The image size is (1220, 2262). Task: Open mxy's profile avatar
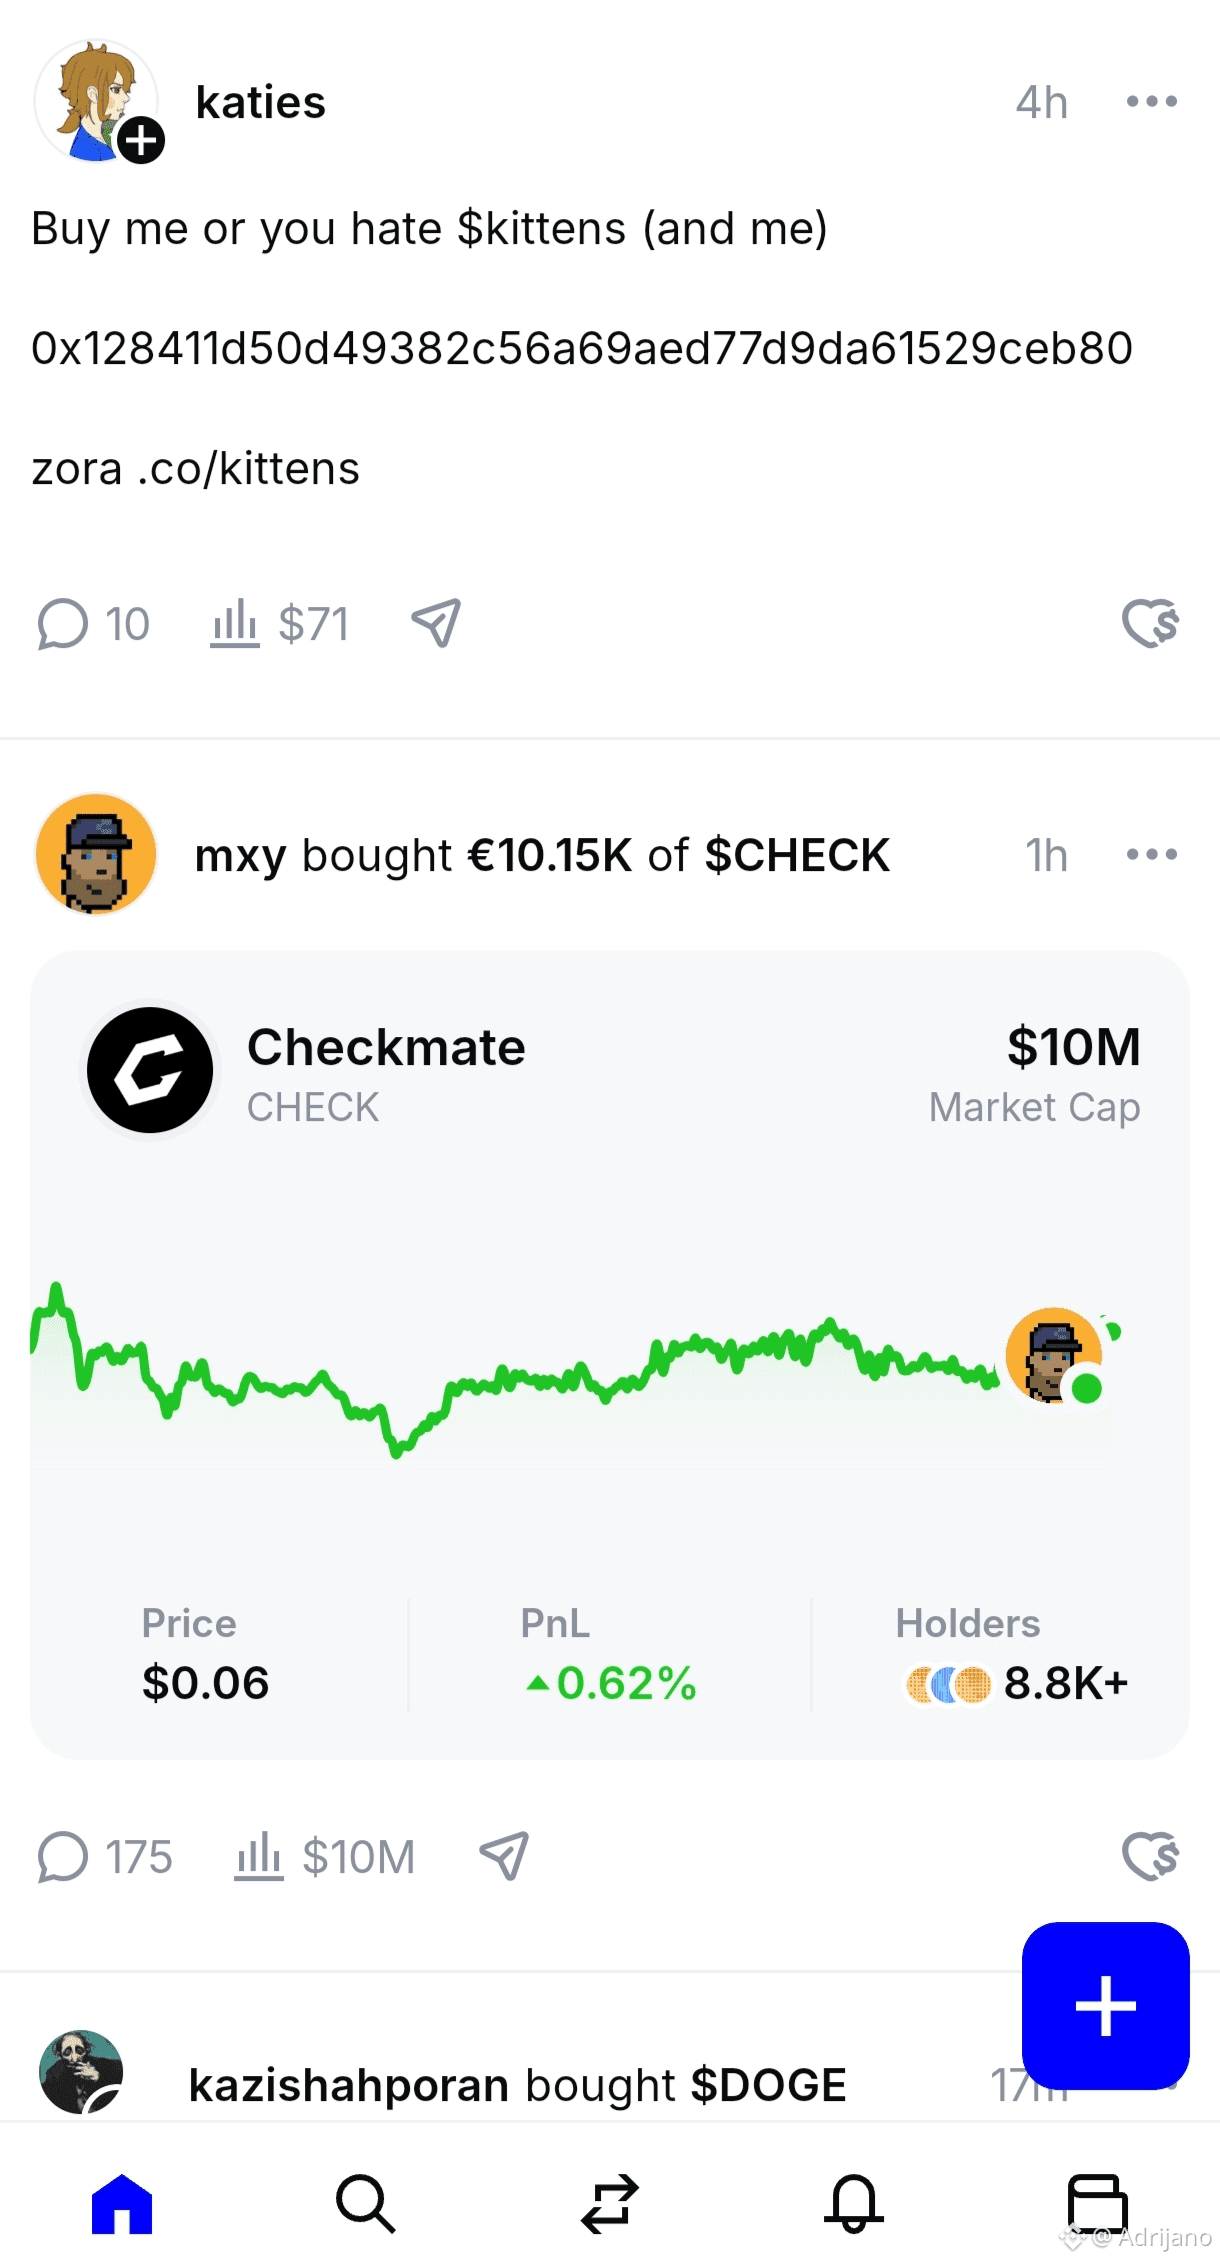tap(96, 854)
